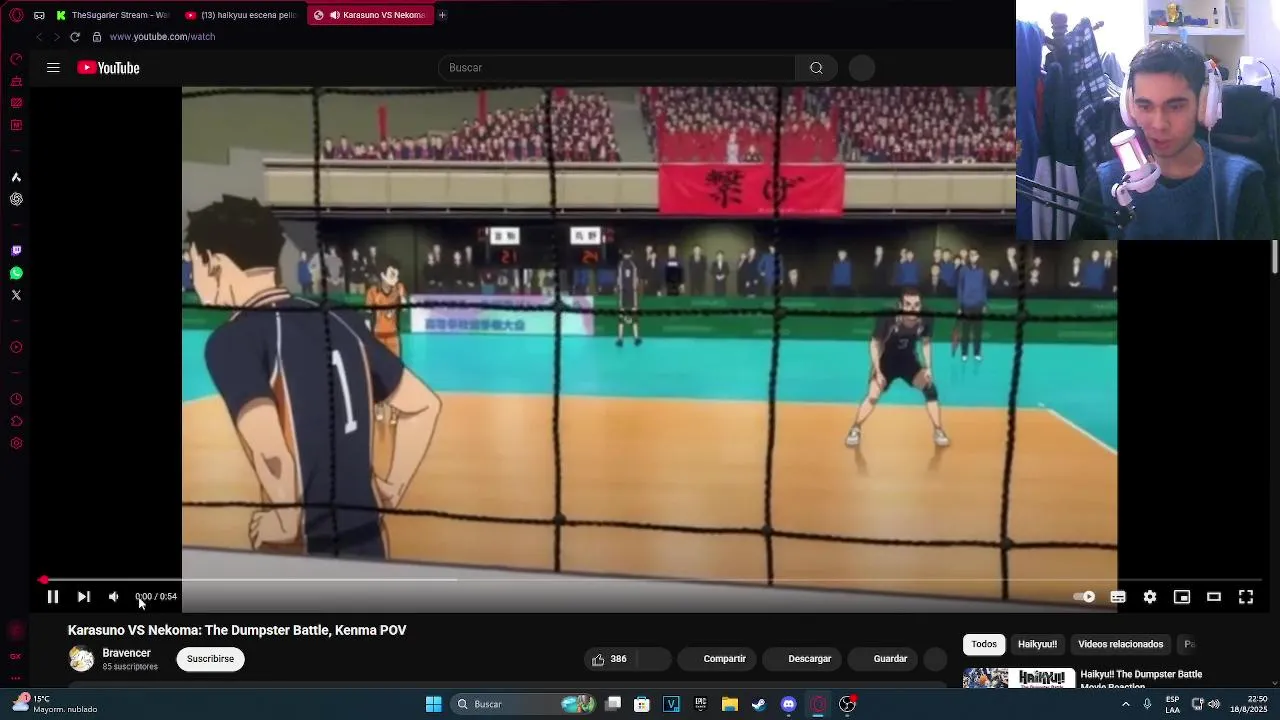
Task: Open the Windows Start menu
Action: click(433, 705)
